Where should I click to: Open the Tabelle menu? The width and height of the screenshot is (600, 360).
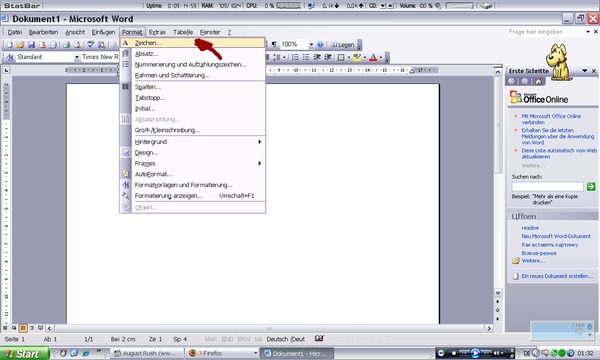pos(183,32)
